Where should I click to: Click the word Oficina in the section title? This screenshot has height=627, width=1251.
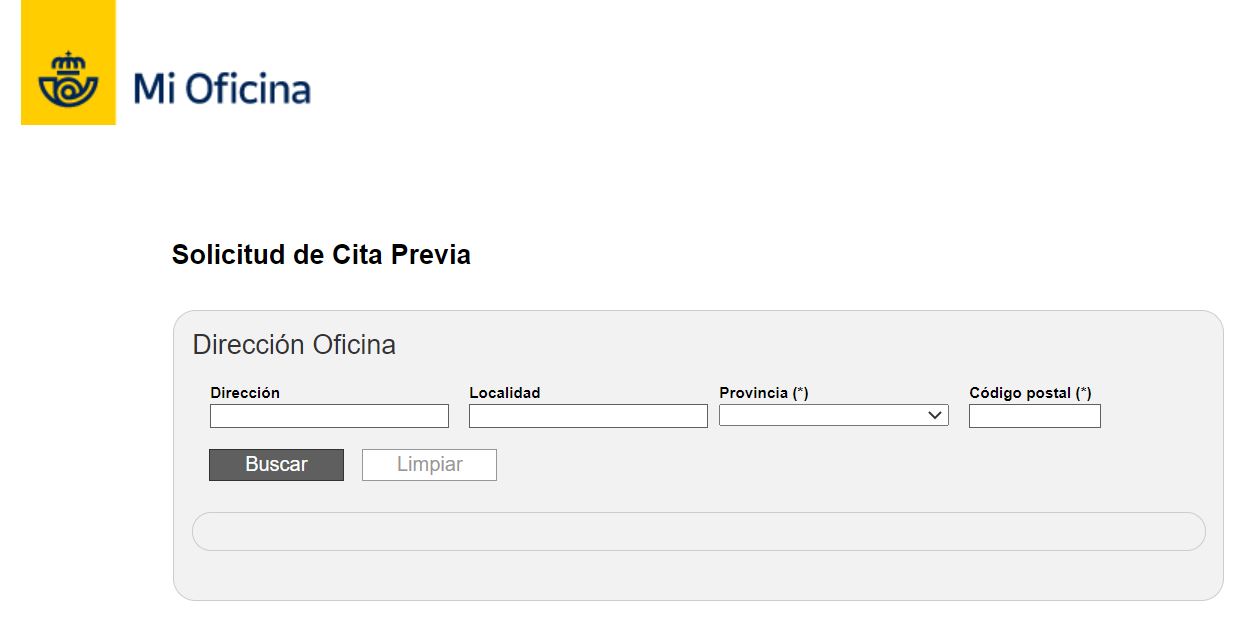354,345
